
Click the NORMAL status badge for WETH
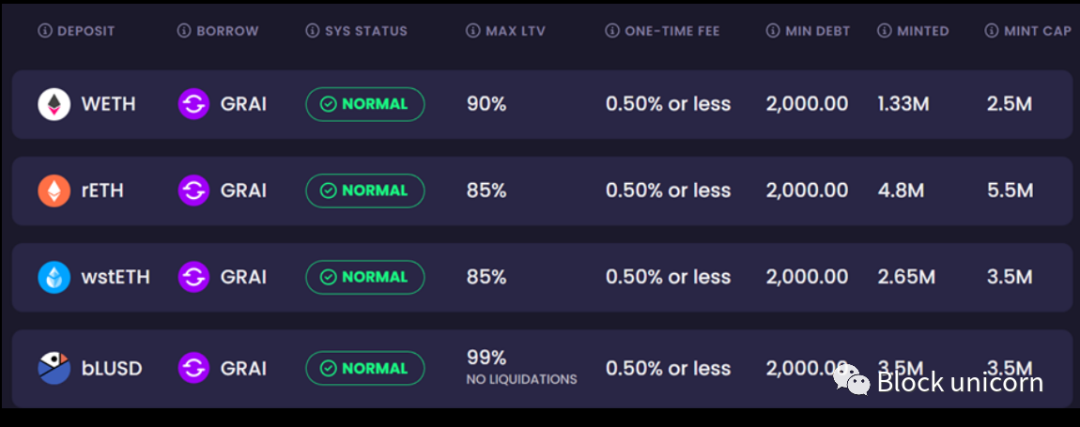[365, 104]
